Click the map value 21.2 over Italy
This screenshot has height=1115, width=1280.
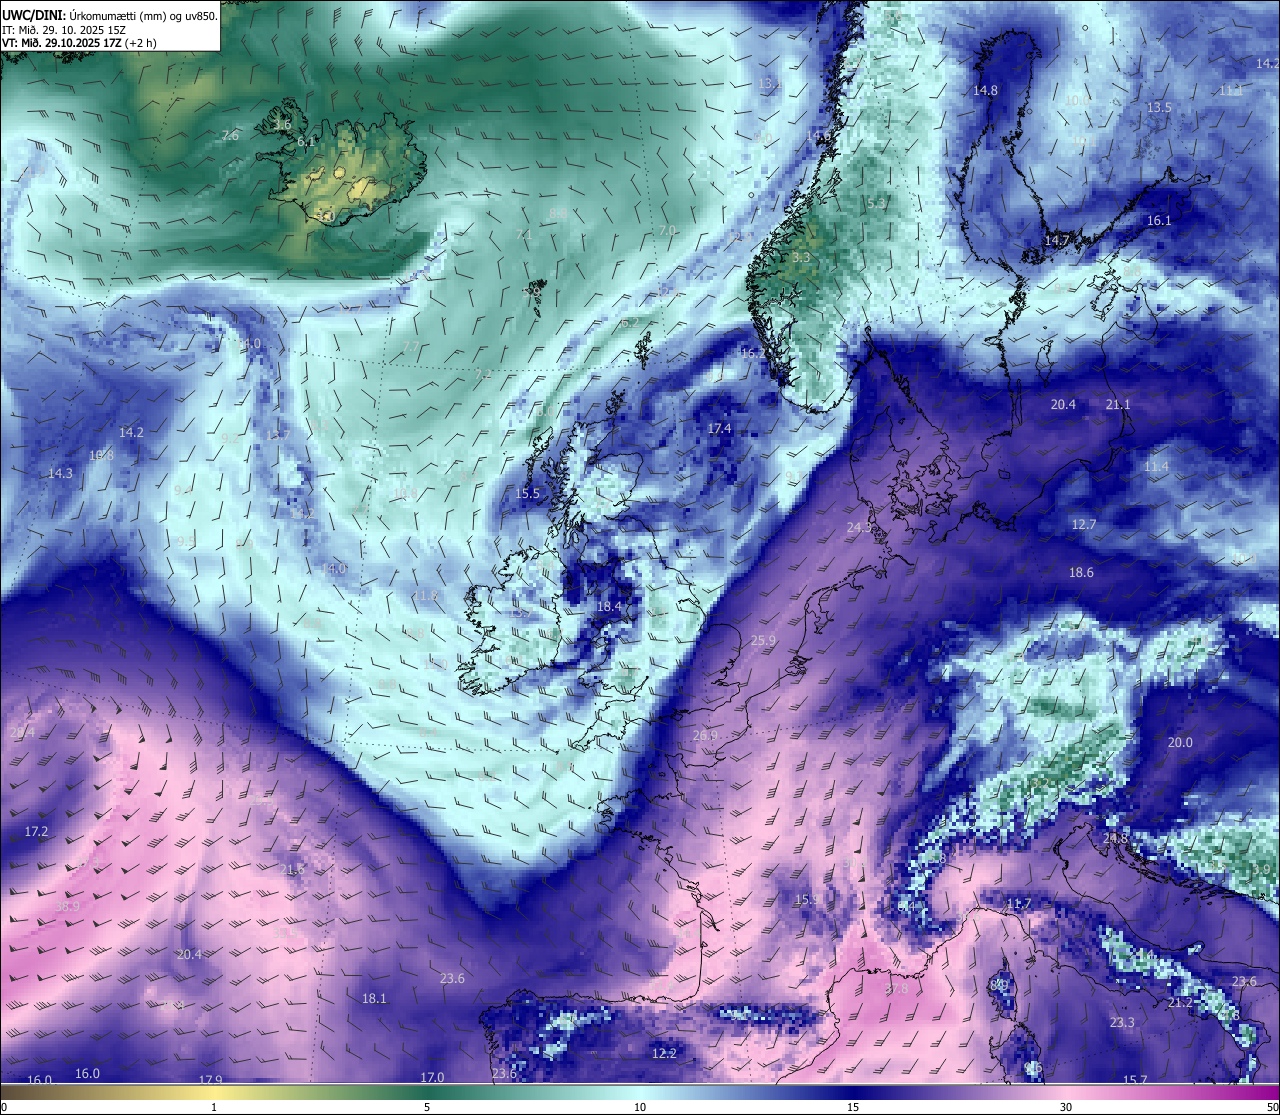(x=1180, y=1003)
